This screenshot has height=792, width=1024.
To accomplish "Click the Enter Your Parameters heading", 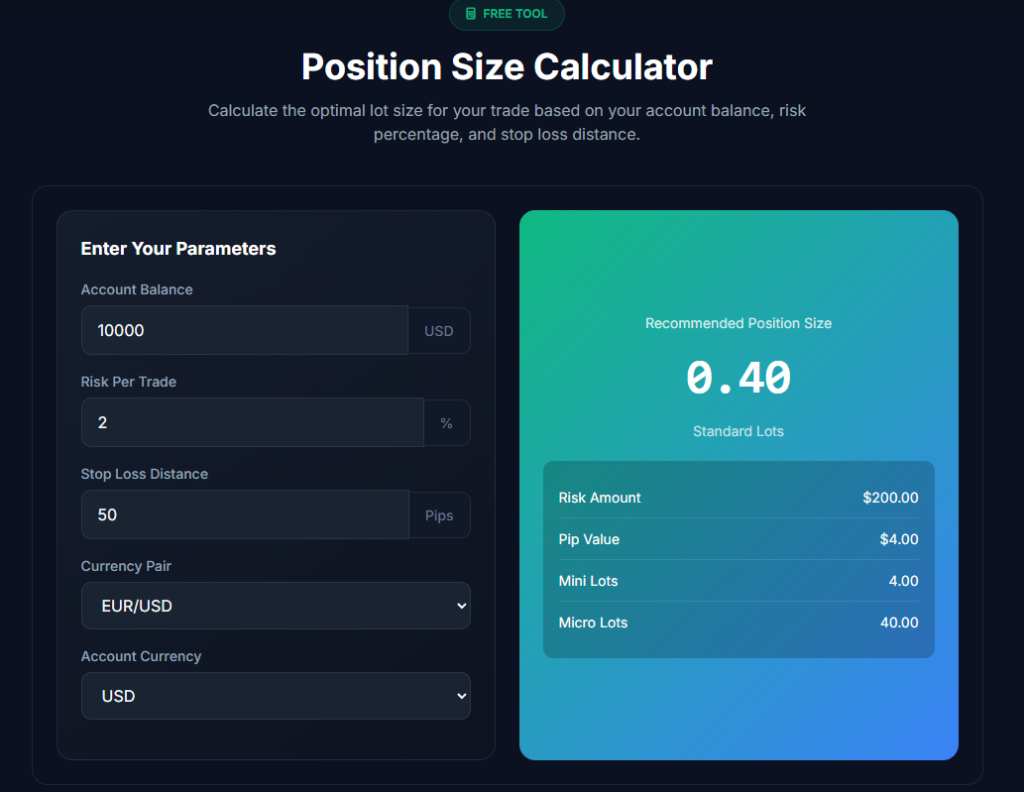I will (x=178, y=248).
